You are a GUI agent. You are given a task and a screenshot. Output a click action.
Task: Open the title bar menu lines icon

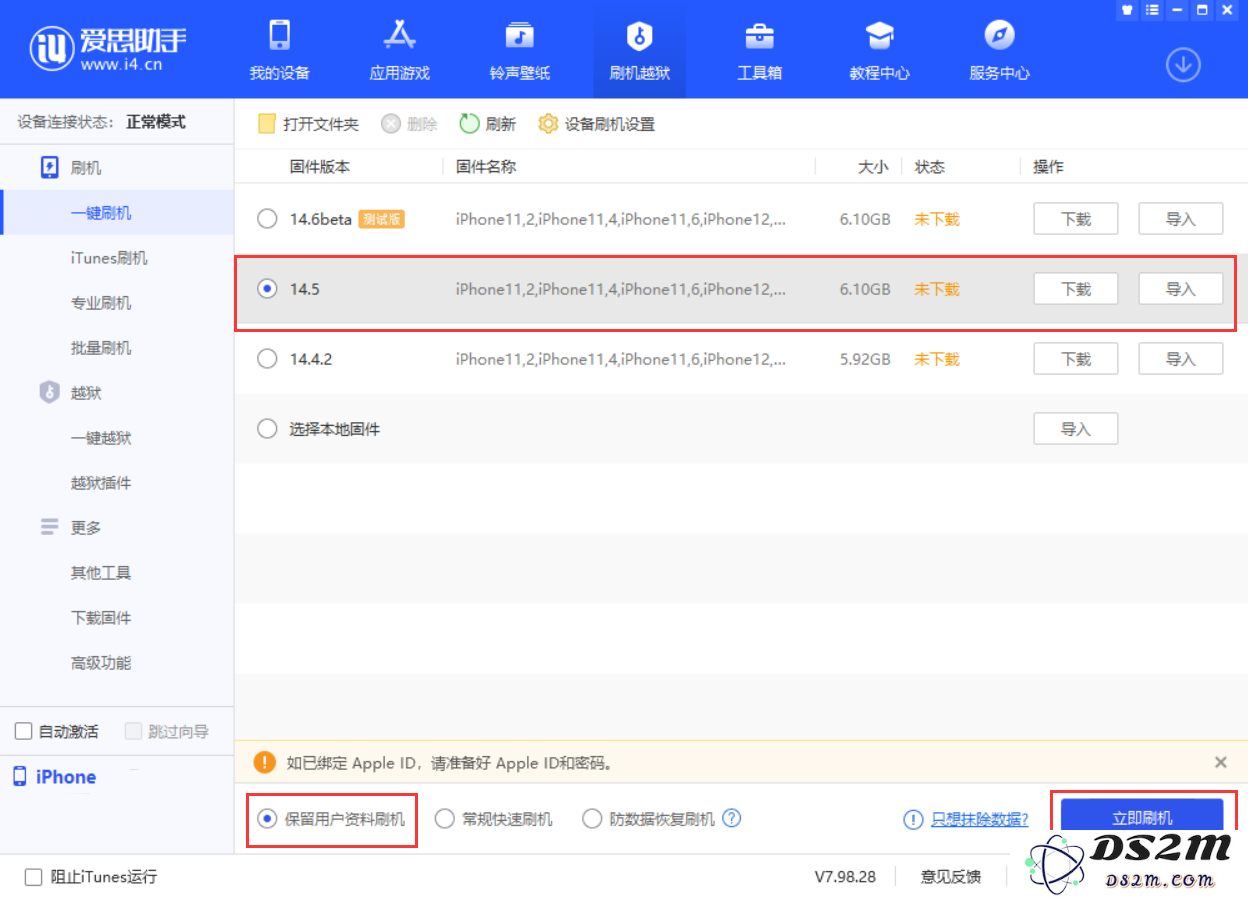pyautogui.click(x=1152, y=10)
